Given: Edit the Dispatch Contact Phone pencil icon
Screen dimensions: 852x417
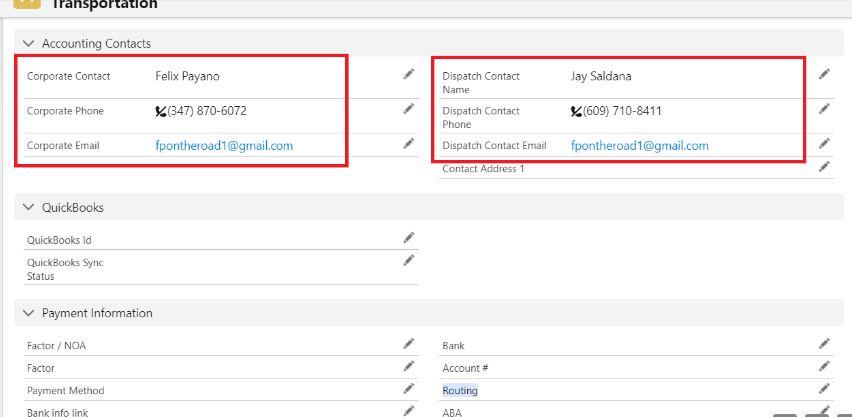Looking at the screenshot, I should 824,109.
